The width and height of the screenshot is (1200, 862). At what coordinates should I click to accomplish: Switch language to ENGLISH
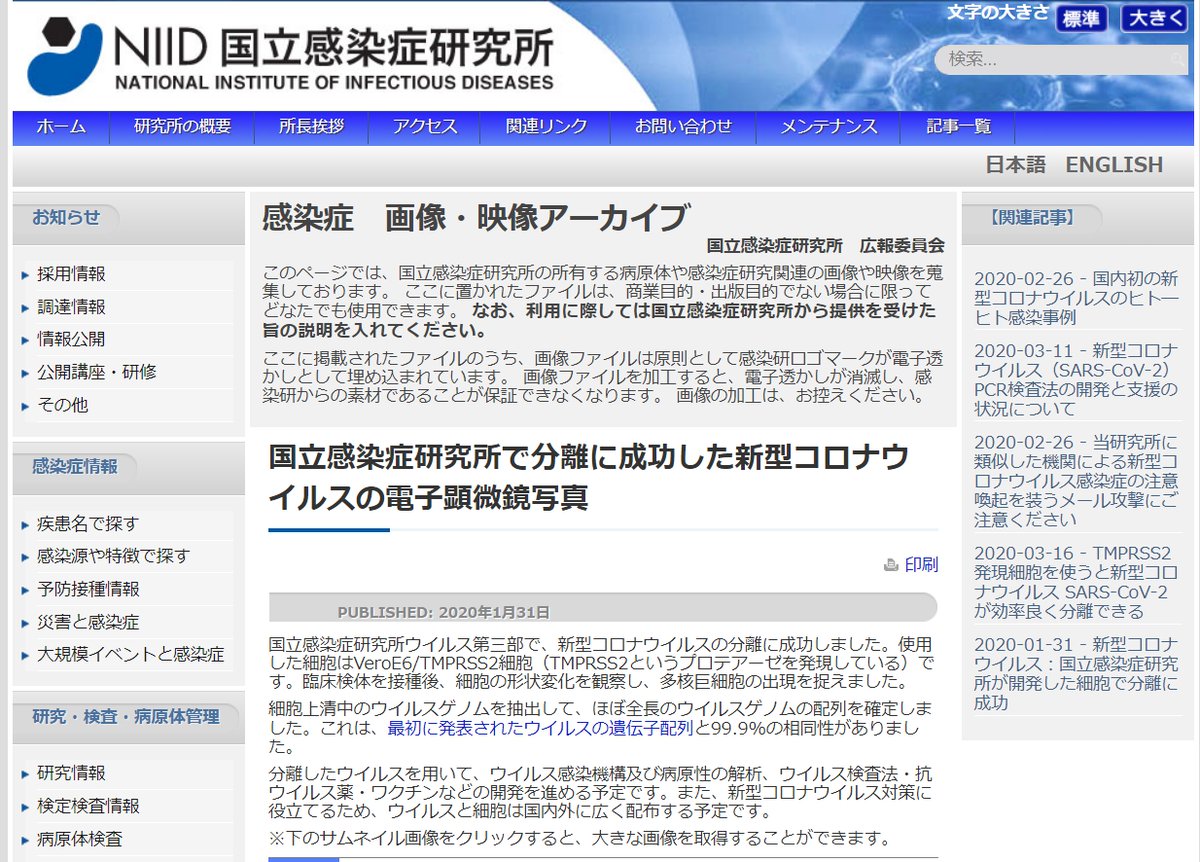pos(1114,165)
